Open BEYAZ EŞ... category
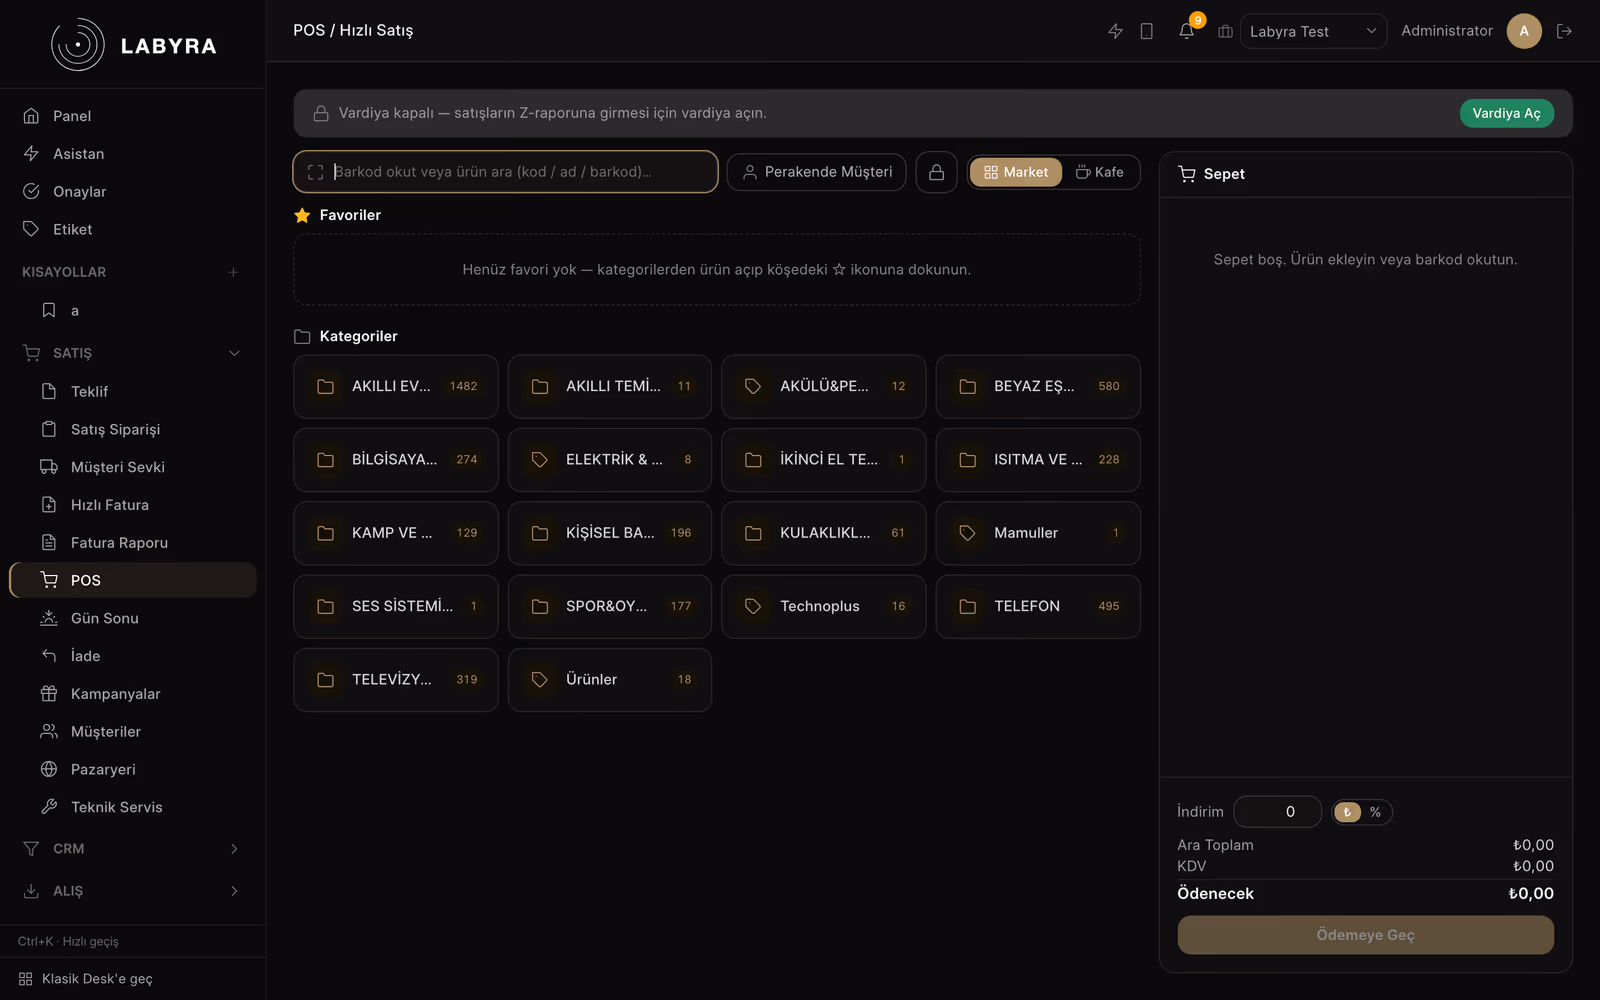 click(x=1038, y=386)
